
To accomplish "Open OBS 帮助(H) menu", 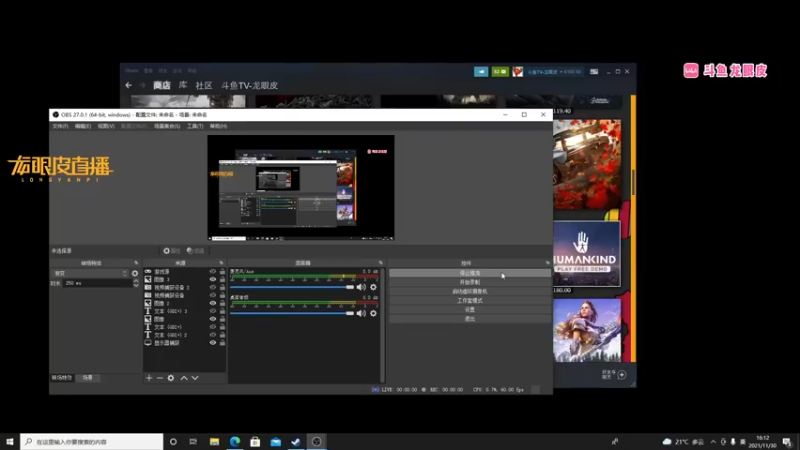I will [x=218, y=126].
